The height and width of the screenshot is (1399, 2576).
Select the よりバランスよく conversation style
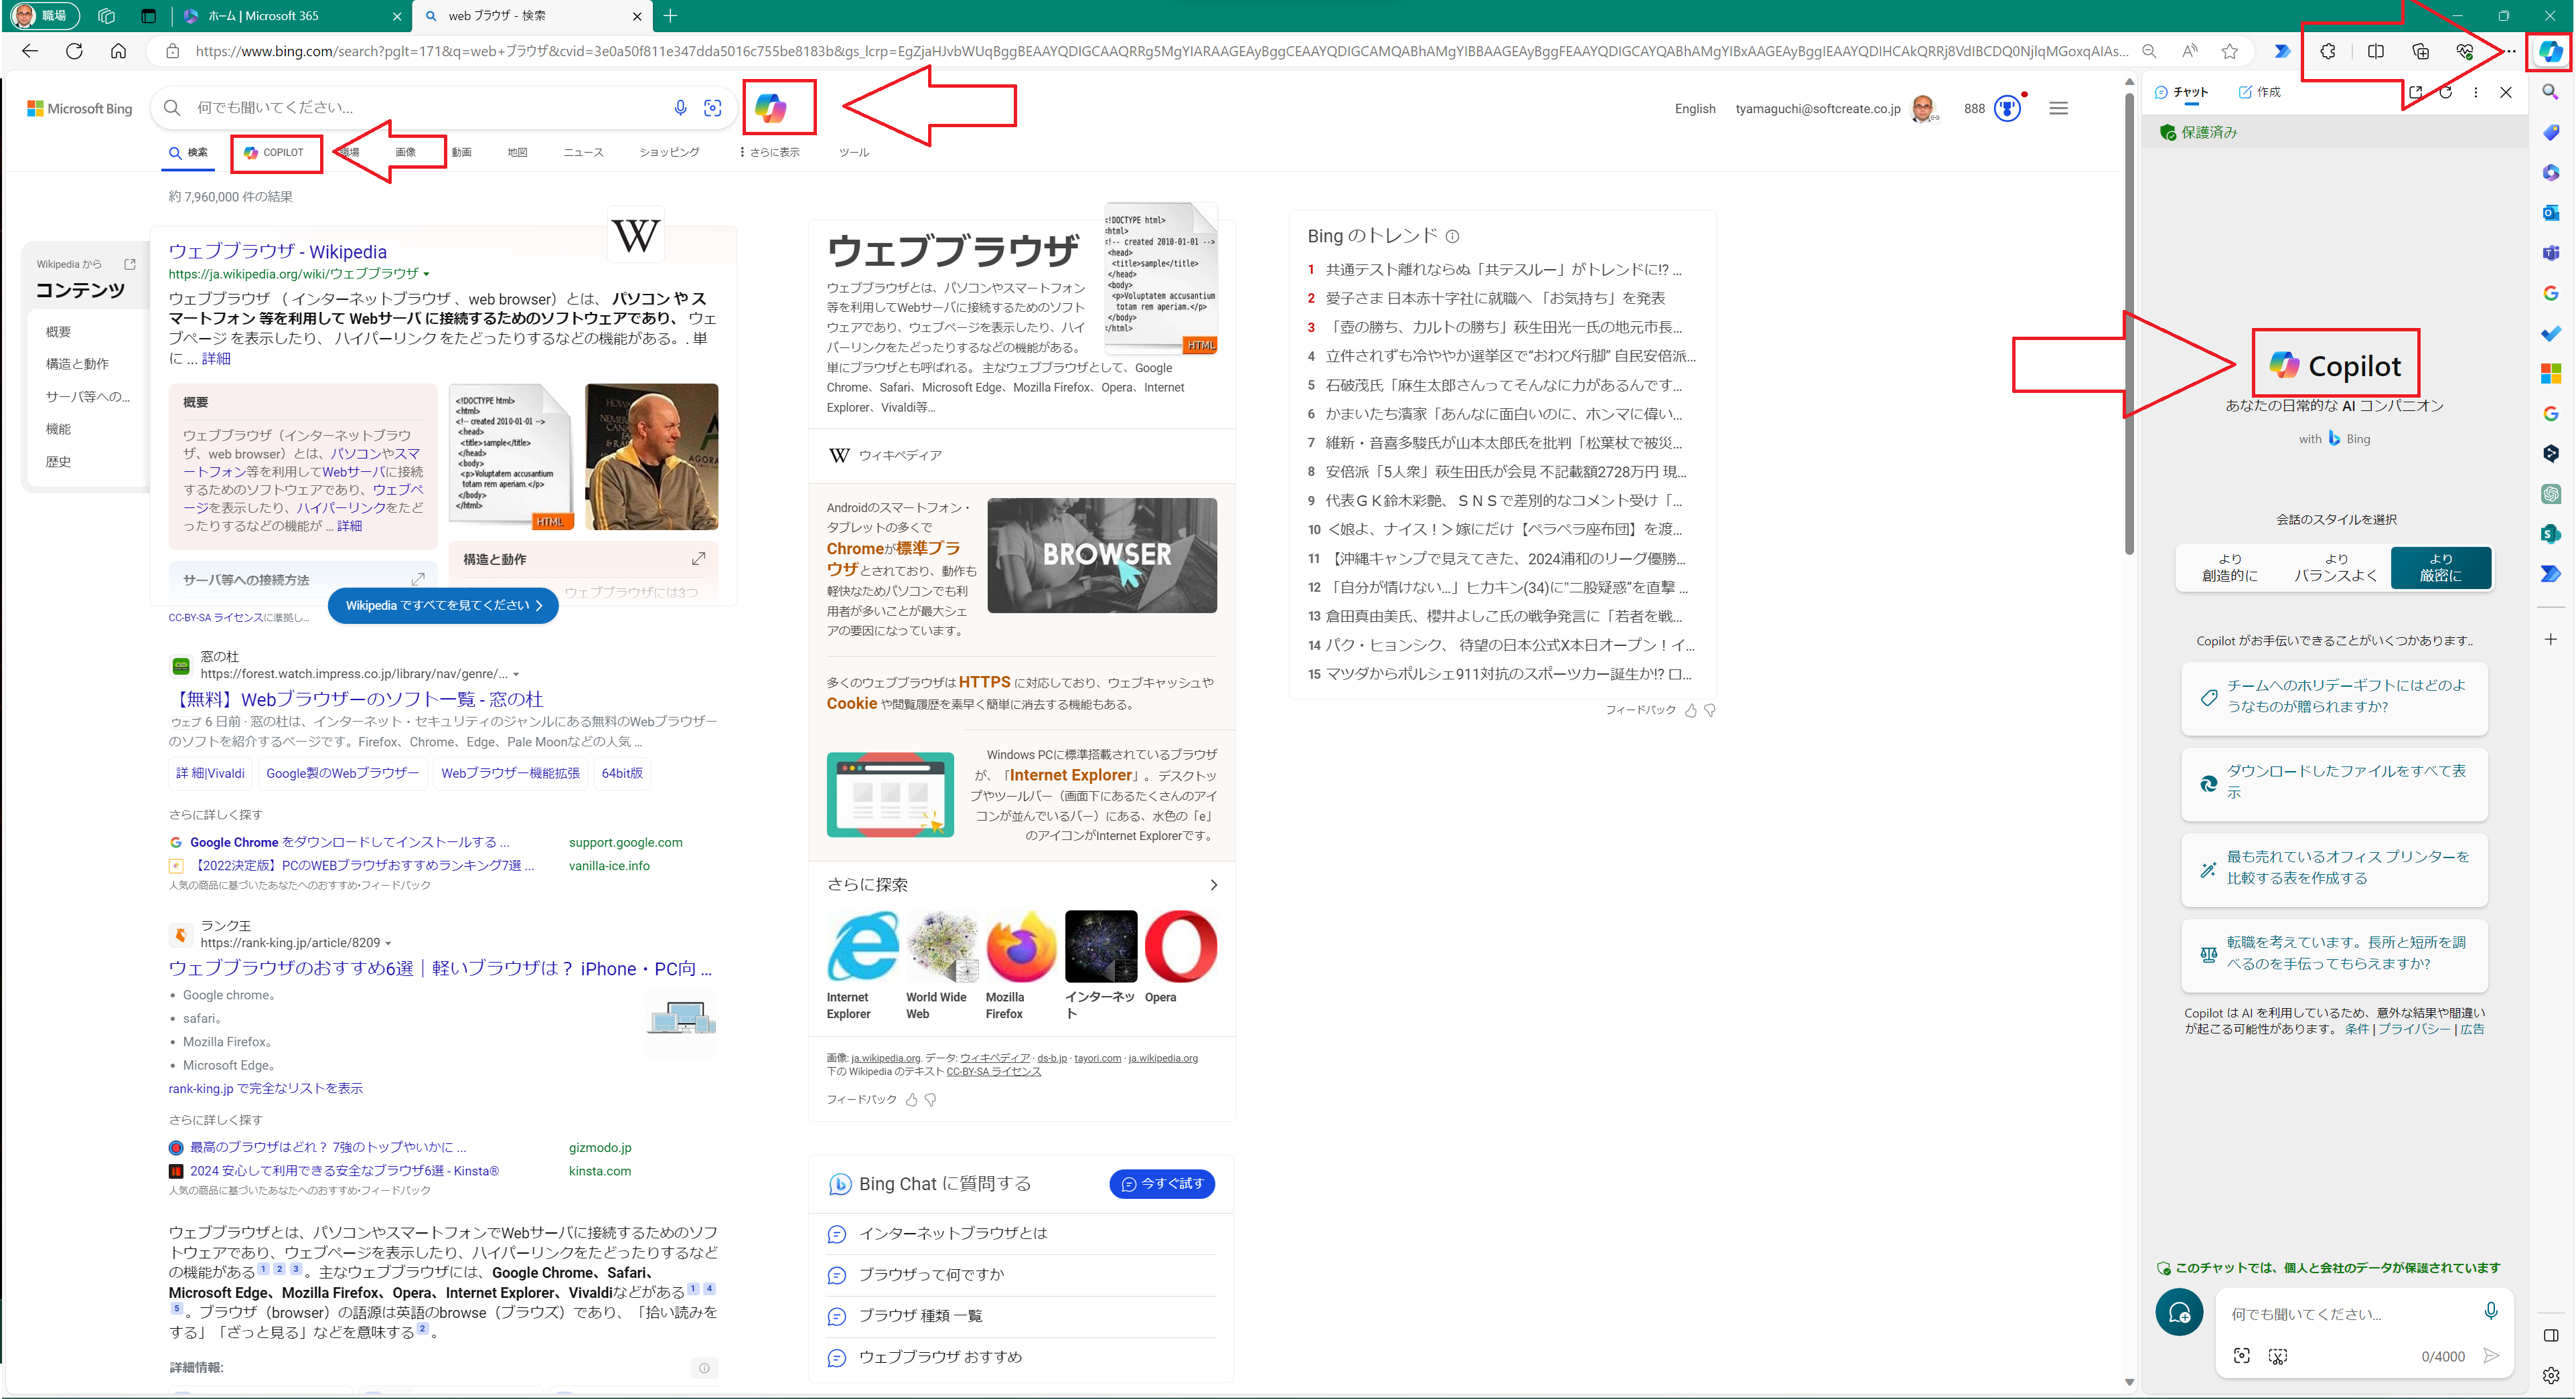tap(2336, 567)
